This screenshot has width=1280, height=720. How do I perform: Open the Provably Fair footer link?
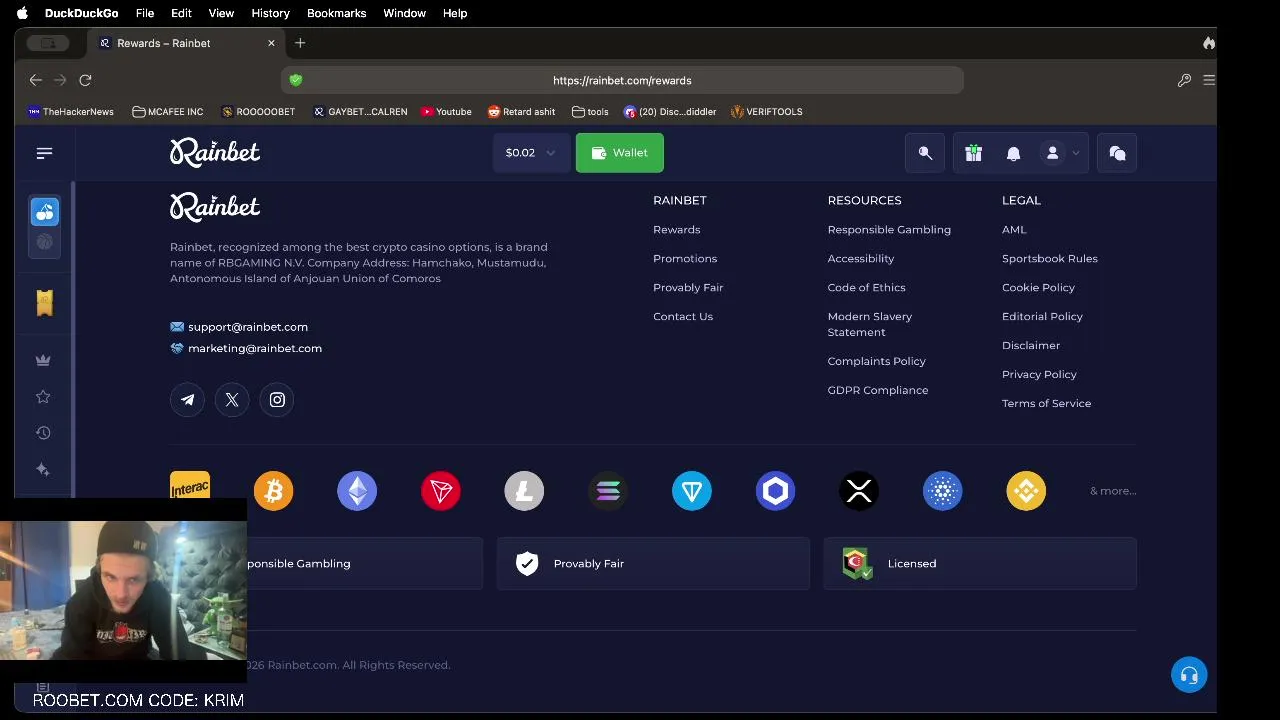point(688,287)
